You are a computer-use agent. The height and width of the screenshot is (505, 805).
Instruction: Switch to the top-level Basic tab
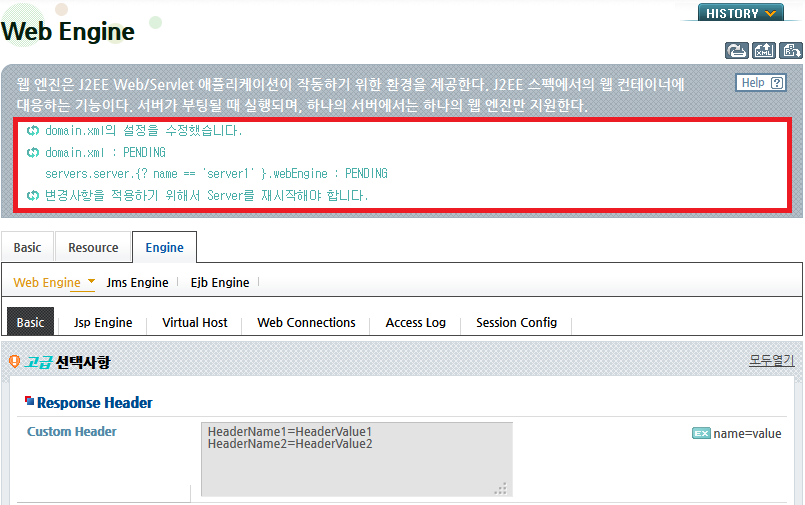(x=27, y=247)
